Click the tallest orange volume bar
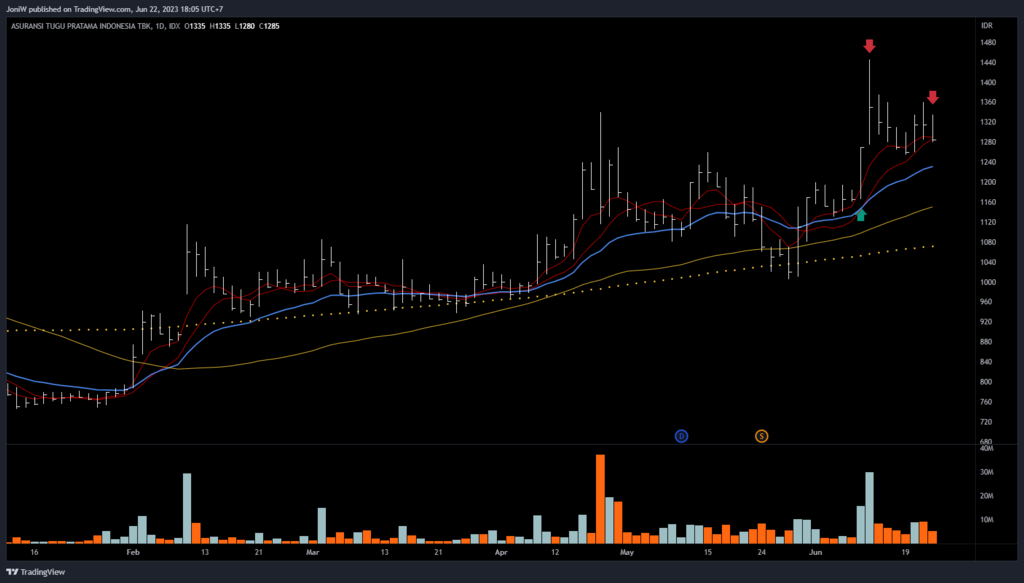 (601, 499)
